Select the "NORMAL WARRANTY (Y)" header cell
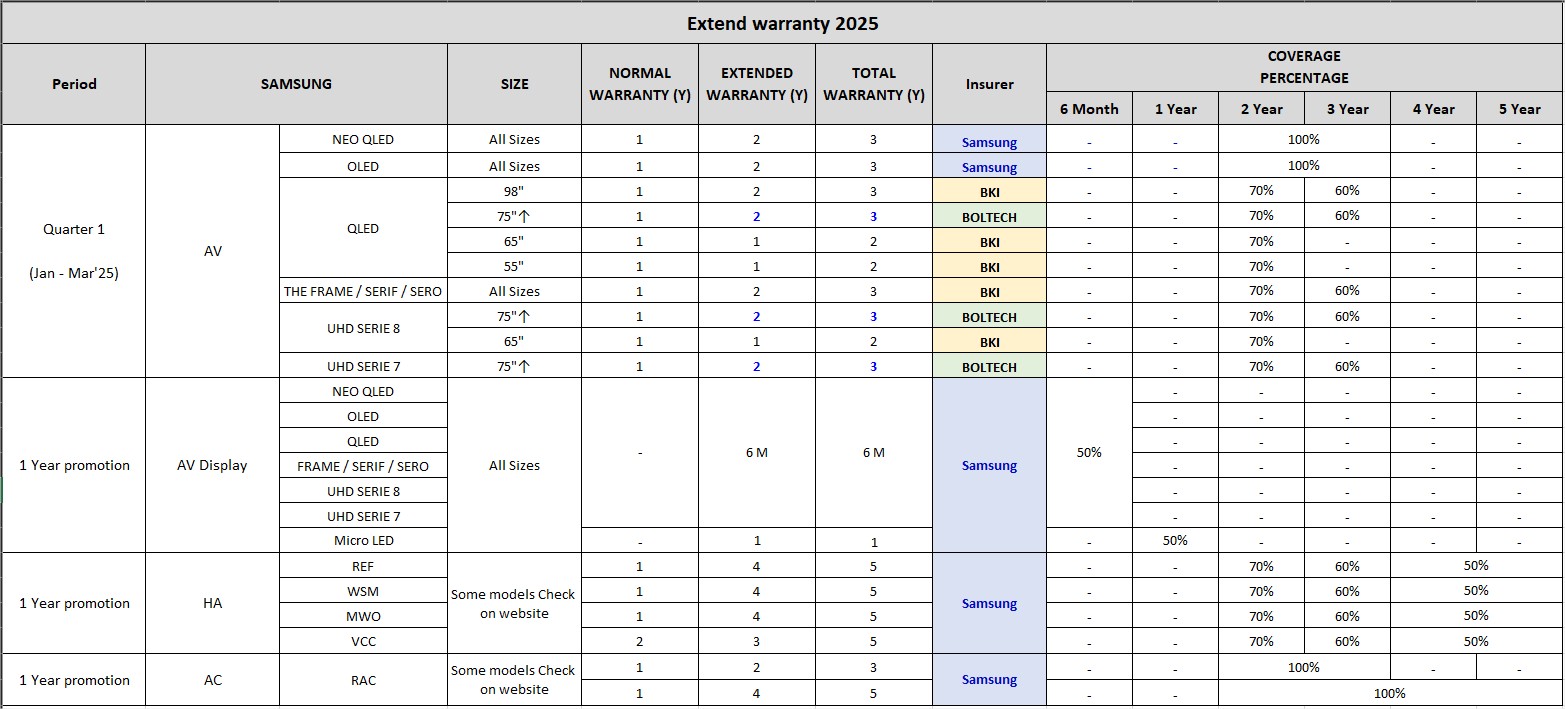The width and height of the screenshot is (1565, 709). 640,84
